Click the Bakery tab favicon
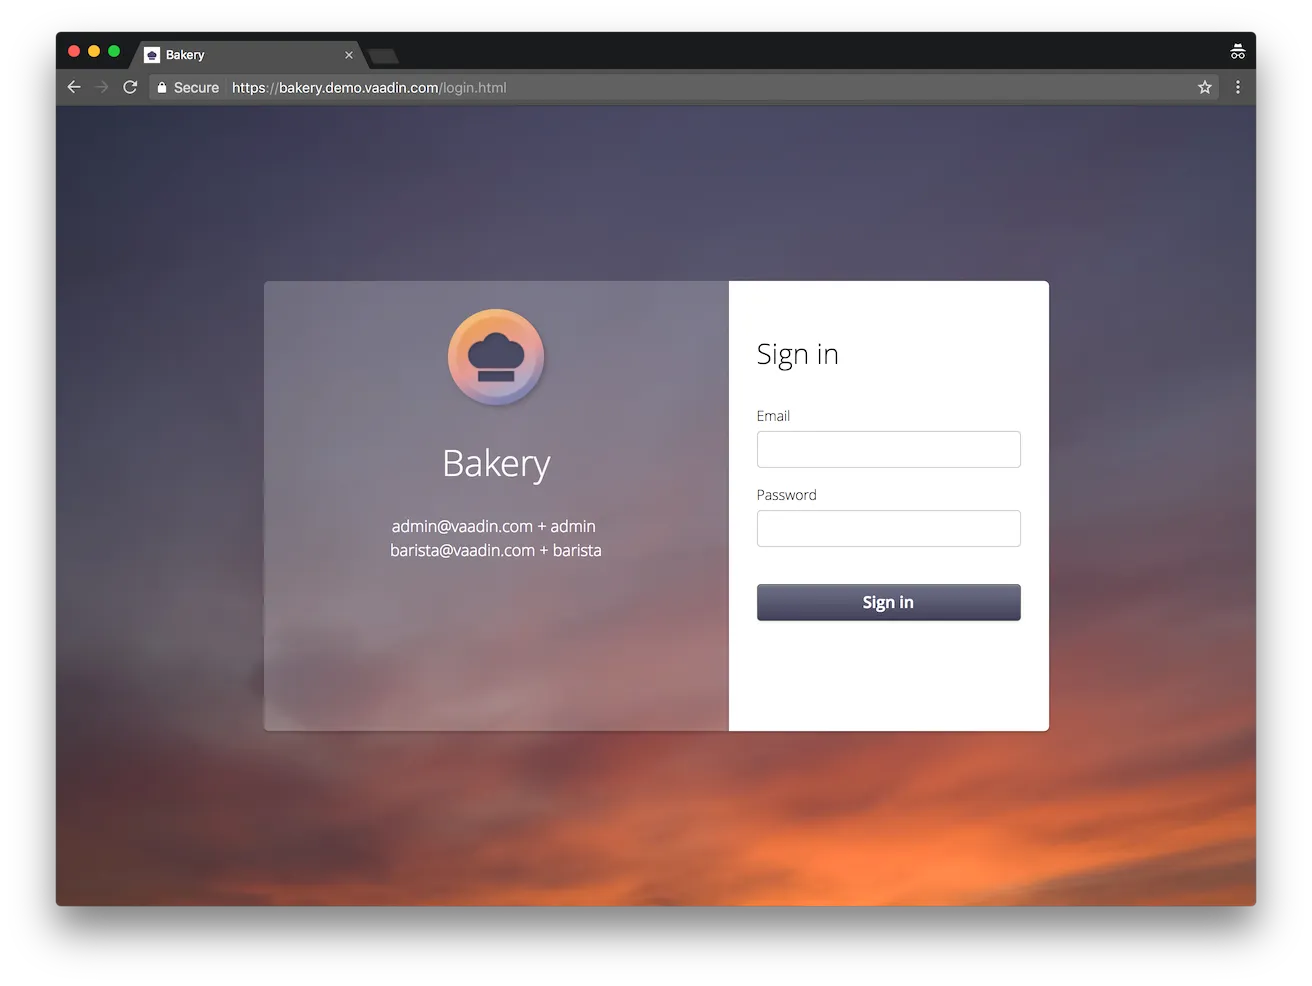1312x986 pixels. 152,55
